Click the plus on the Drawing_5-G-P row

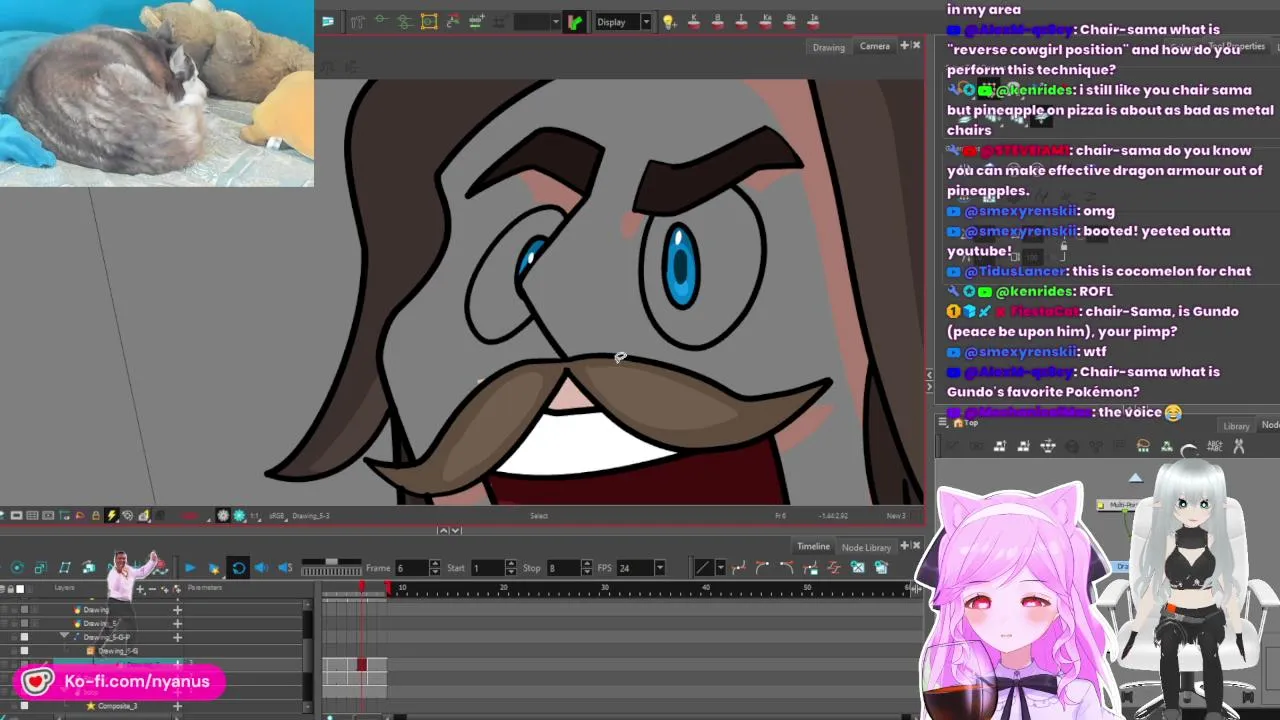[177, 637]
